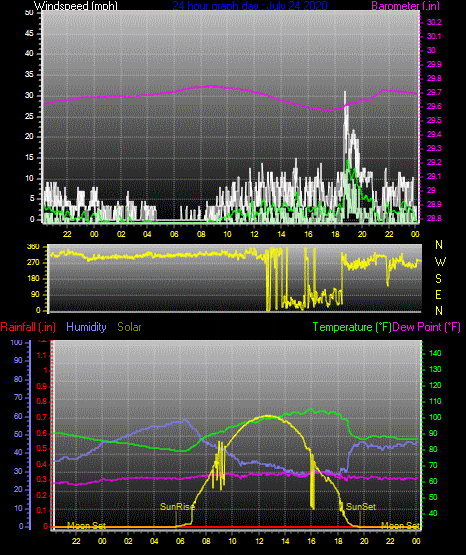Click compass letter 'E' beside direction graph
Image resolution: width=466 pixels, height=555 pixels.
pos(438,294)
